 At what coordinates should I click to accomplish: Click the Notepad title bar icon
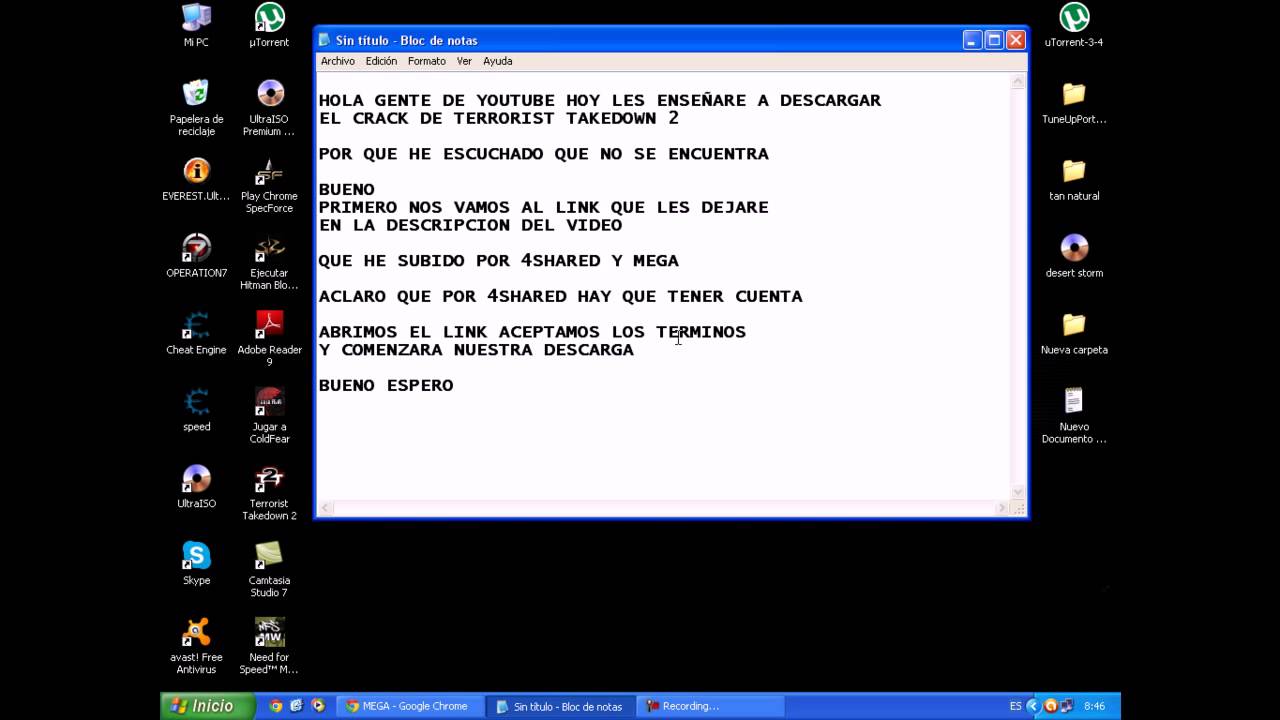click(x=324, y=40)
